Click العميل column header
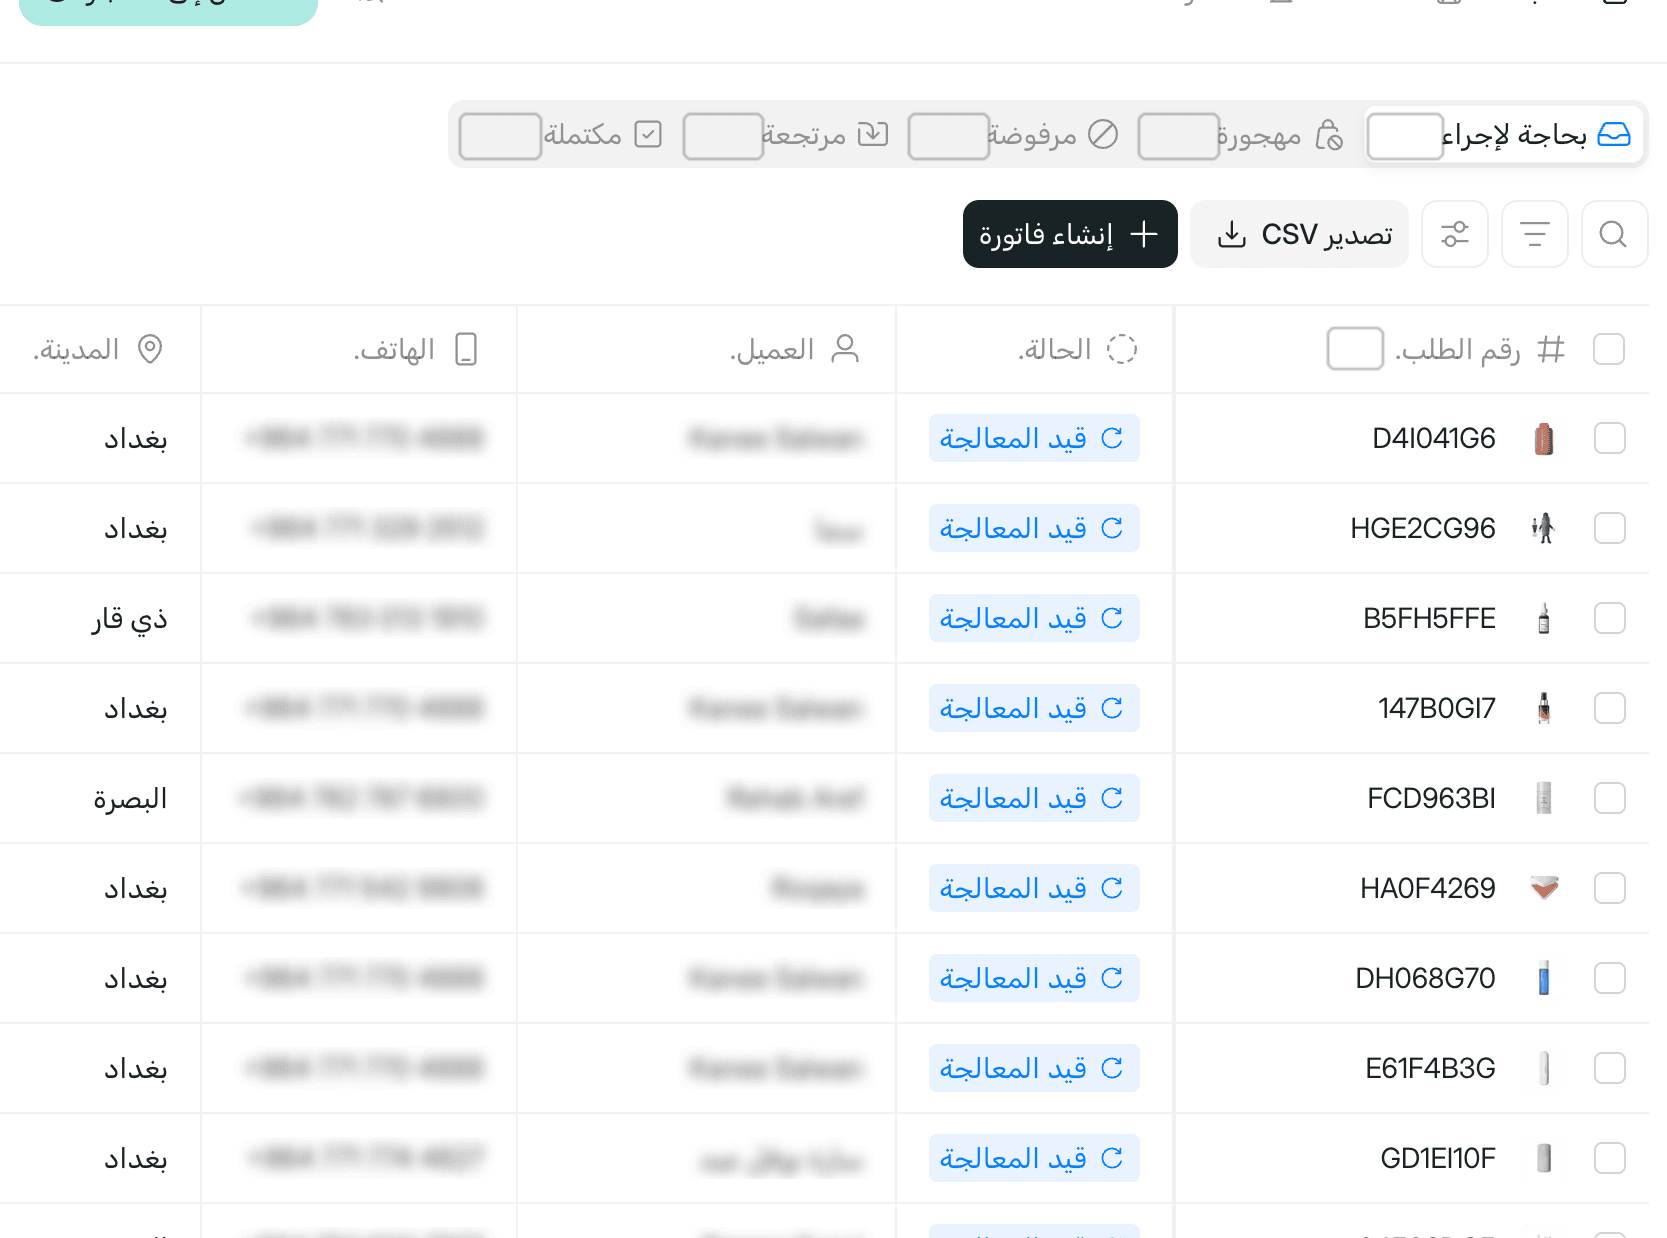This screenshot has width=1667, height=1238. coord(772,349)
